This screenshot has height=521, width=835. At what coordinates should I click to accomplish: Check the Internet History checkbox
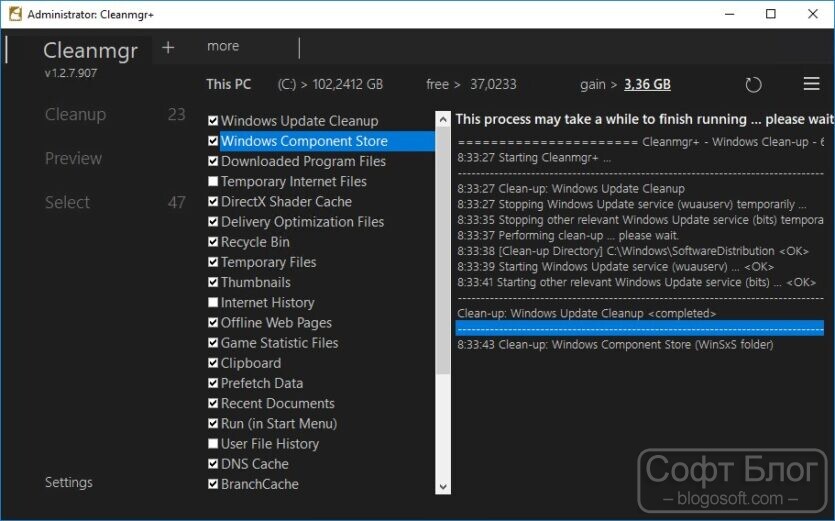tap(213, 303)
